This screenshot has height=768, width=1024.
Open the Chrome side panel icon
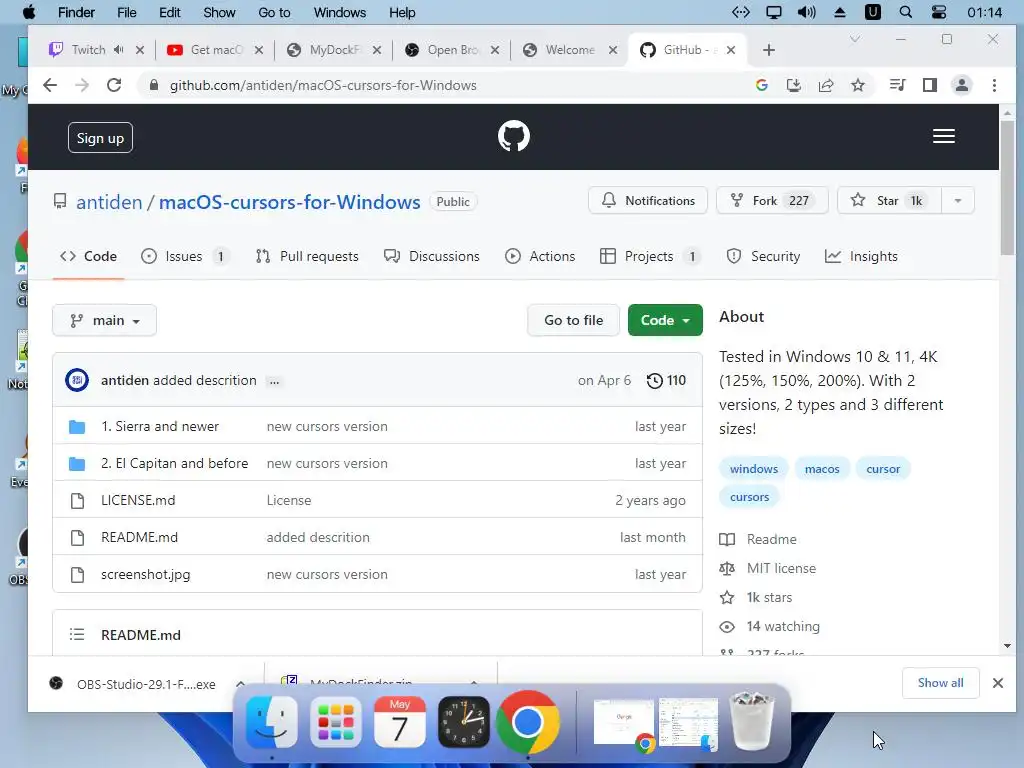[929, 86]
